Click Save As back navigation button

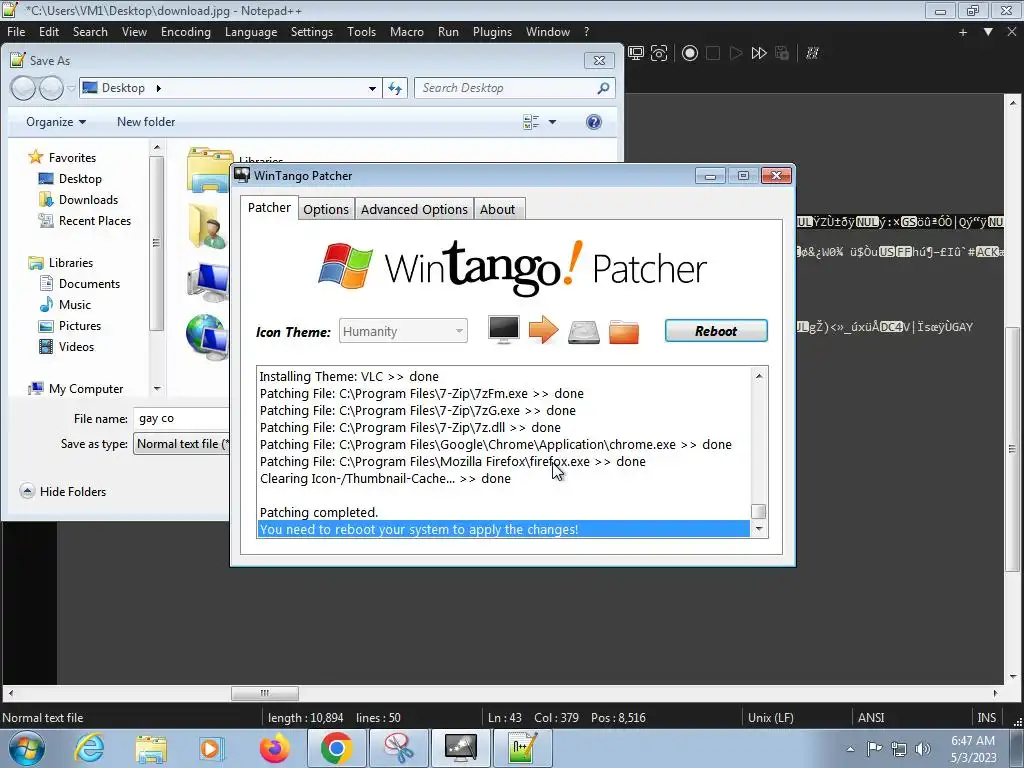click(24, 88)
